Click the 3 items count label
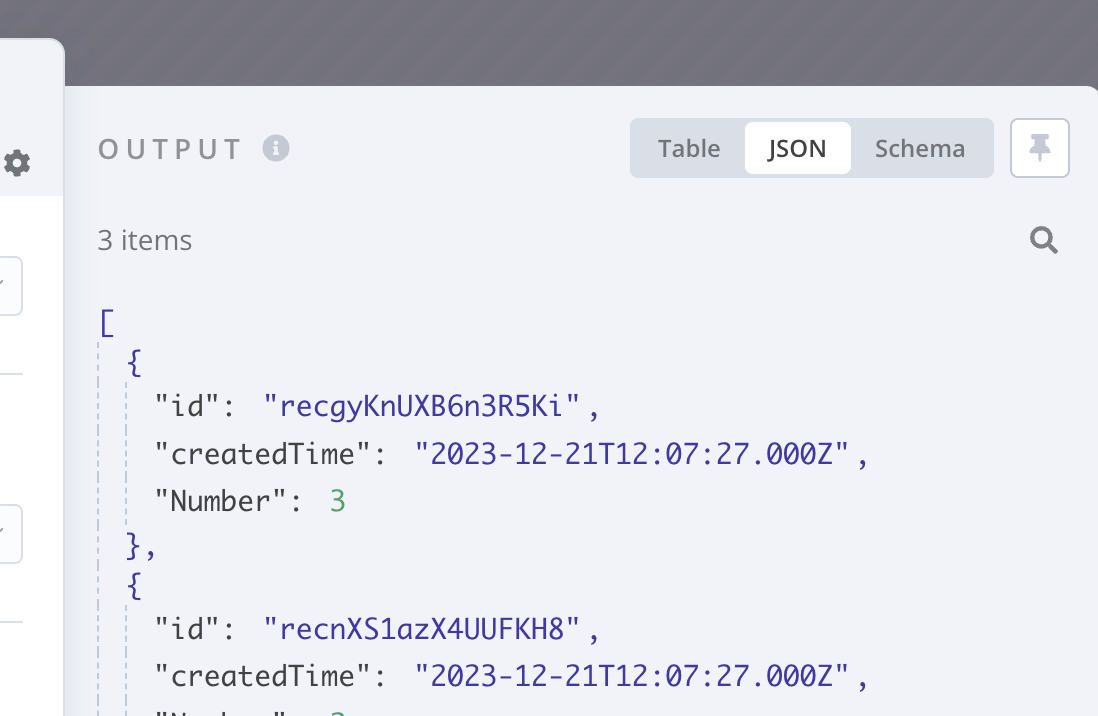 (x=145, y=240)
